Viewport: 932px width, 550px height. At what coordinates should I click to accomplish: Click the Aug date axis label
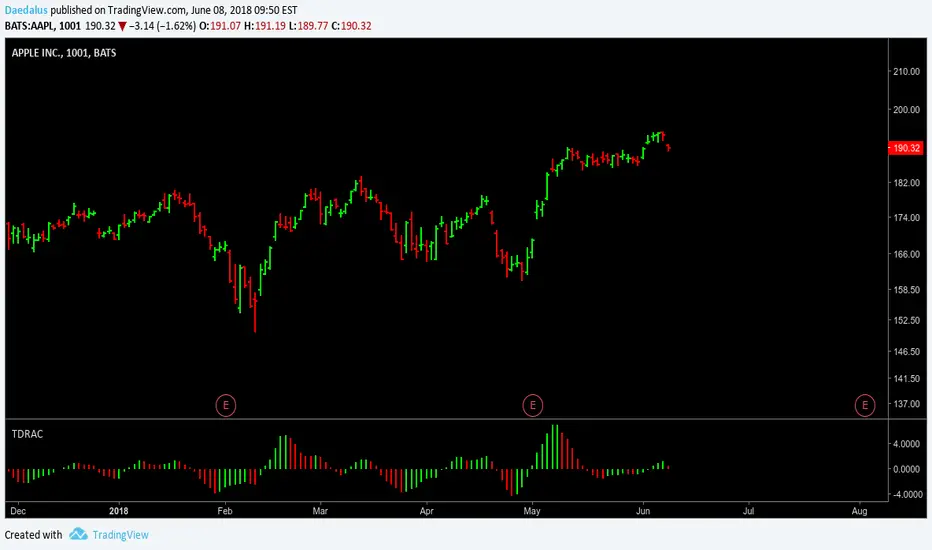tap(859, 511)
